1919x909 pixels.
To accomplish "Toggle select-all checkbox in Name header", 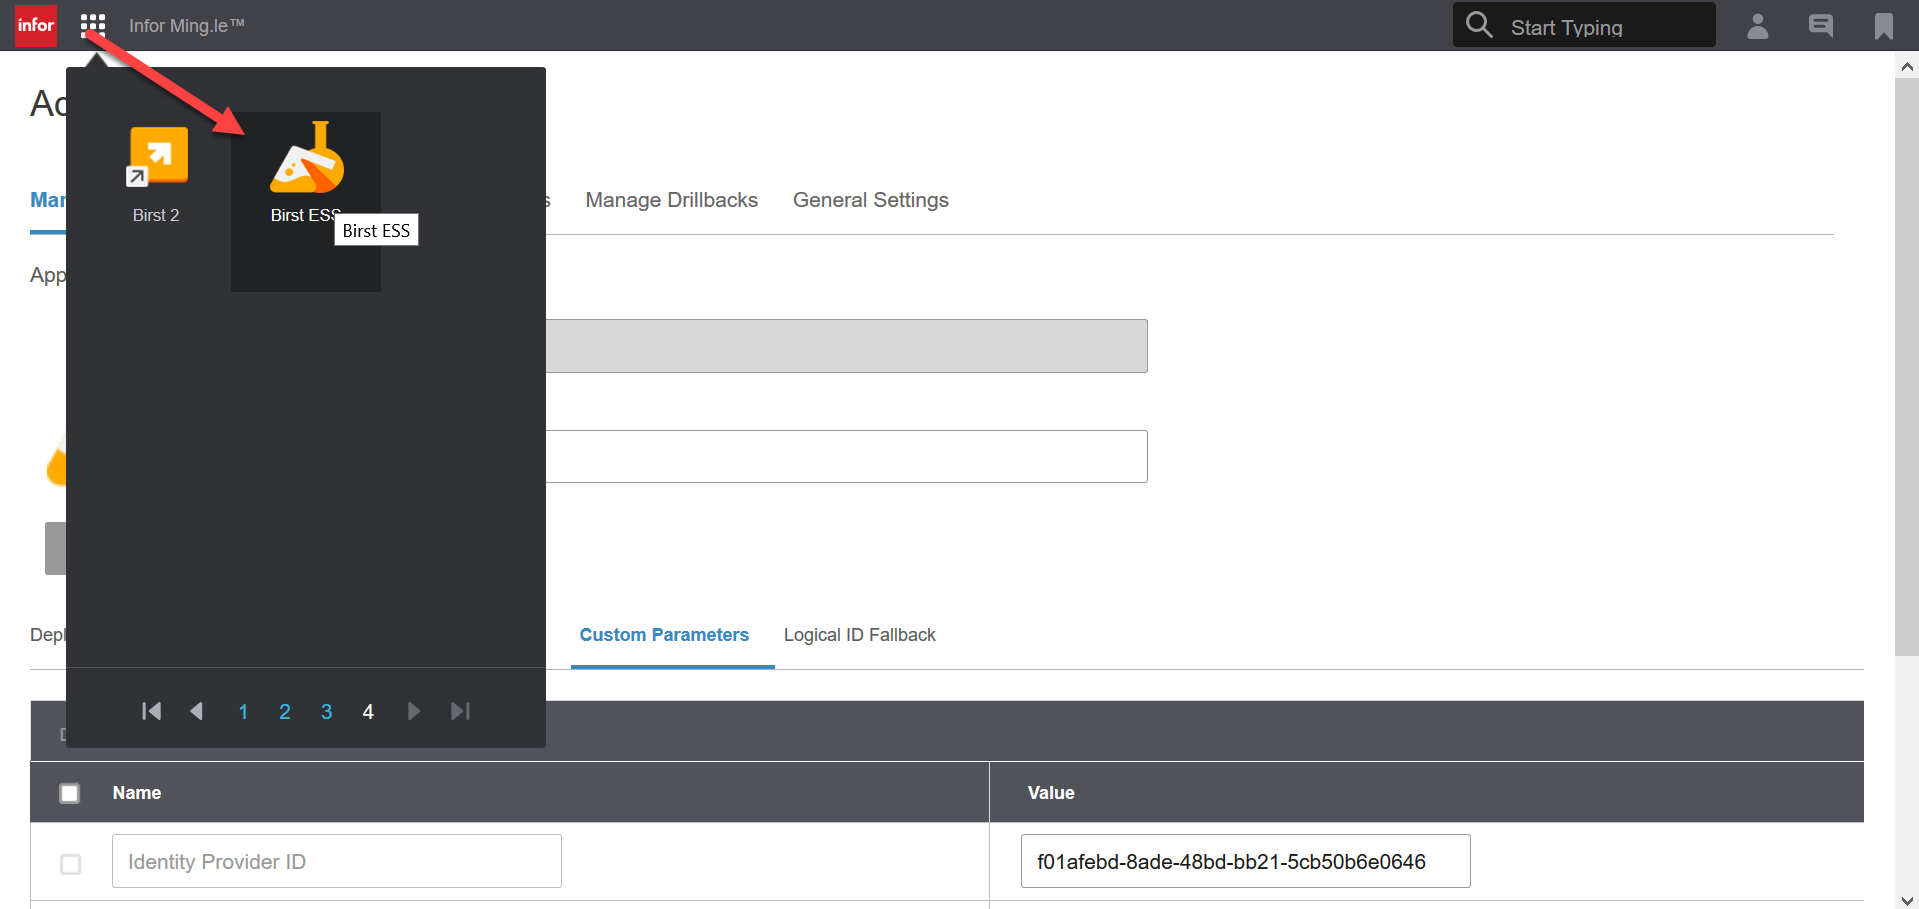I will [x=70, y=793].
